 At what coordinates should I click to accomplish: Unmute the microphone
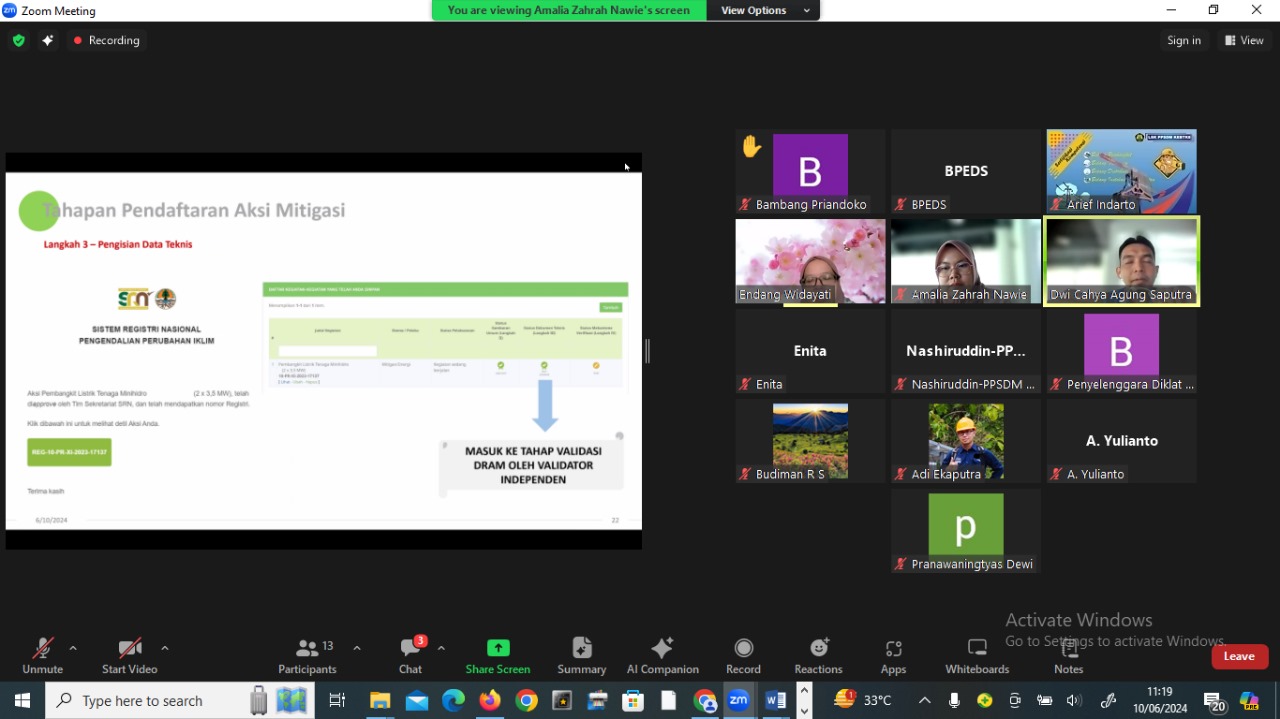42,656
